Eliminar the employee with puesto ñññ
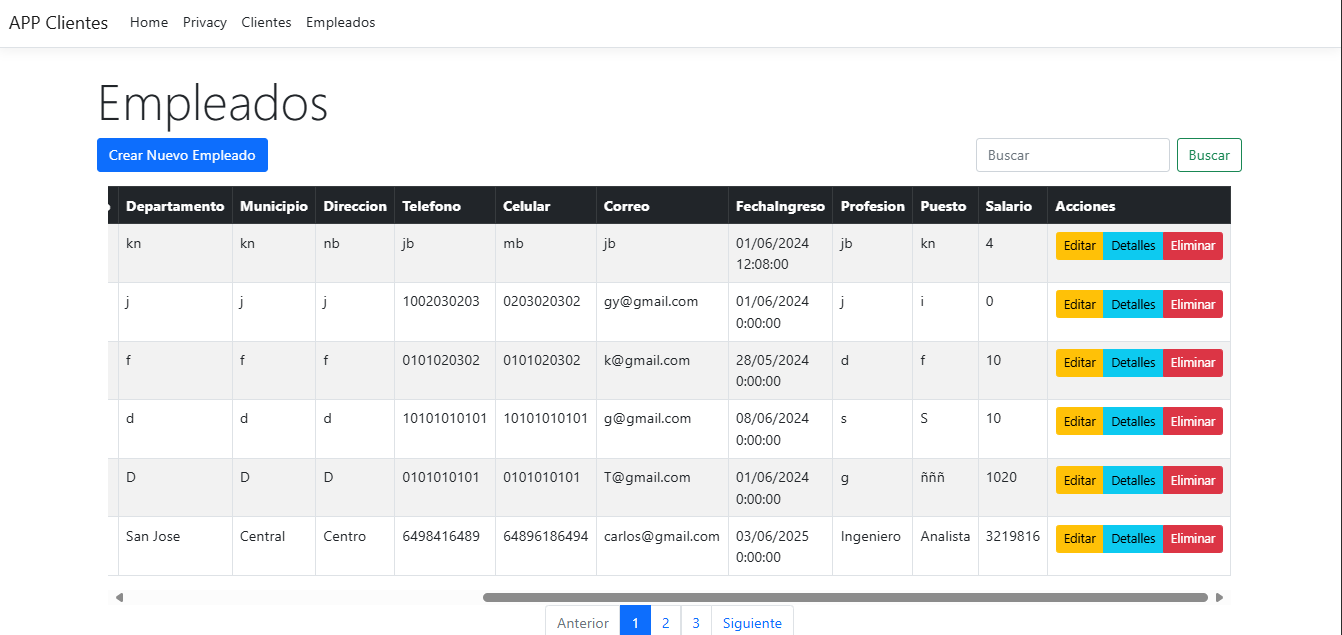Viewport: 1342px width, 635px height. (1192, 479)
